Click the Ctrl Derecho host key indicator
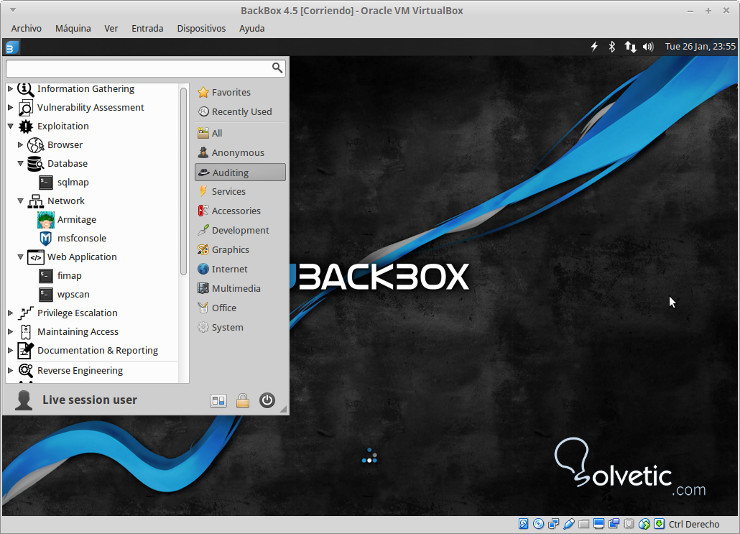Viewport: 740px width, 534px height. tap(694, 524)
